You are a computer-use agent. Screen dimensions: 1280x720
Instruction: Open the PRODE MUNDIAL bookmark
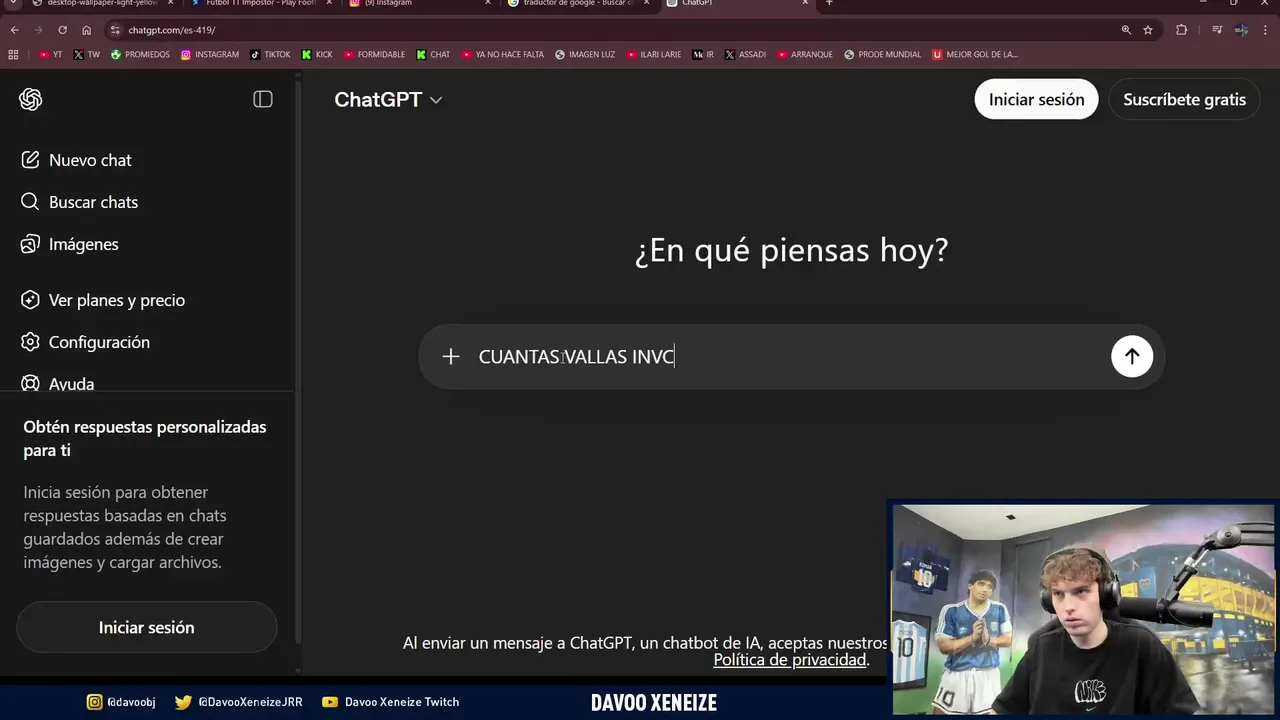[x=882, y=54]
